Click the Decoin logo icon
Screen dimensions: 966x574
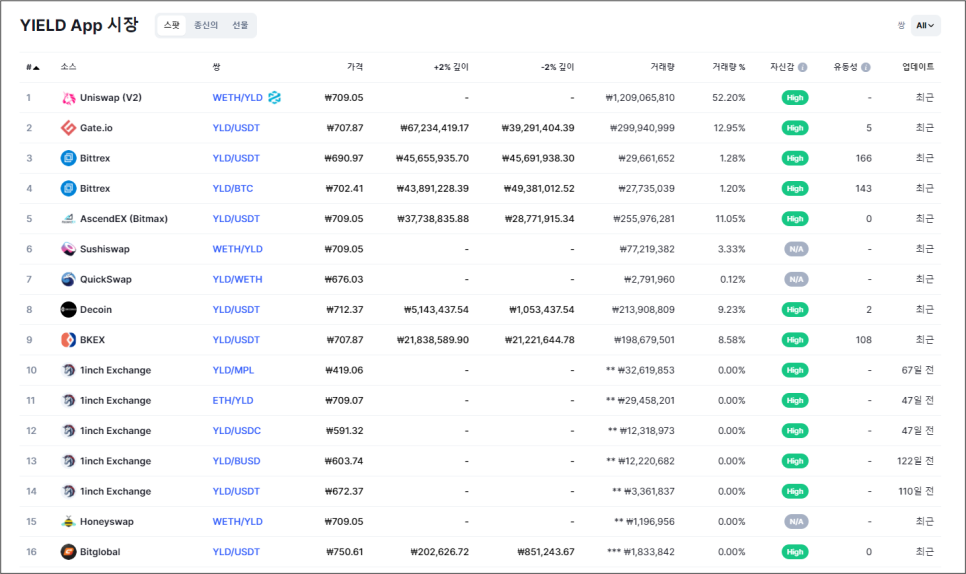point(68,310)
